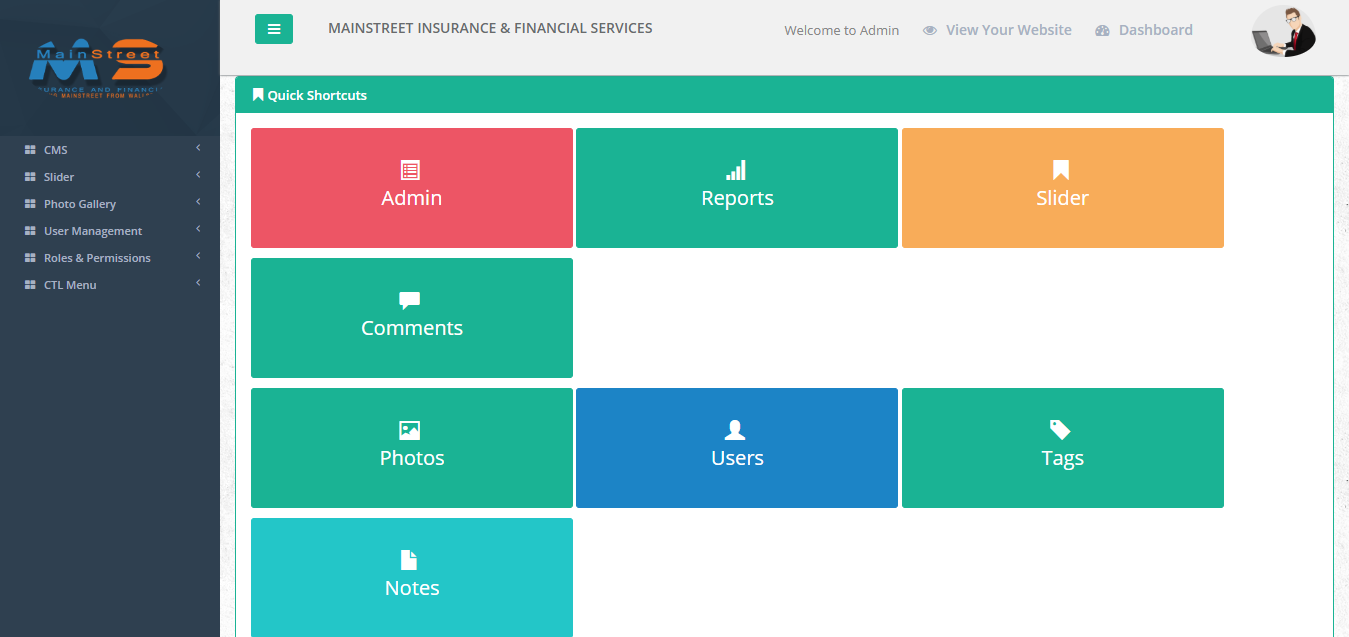Click the MainStreet logo in sidebar
Screen dimensions: 1349x637
point(96,68)
